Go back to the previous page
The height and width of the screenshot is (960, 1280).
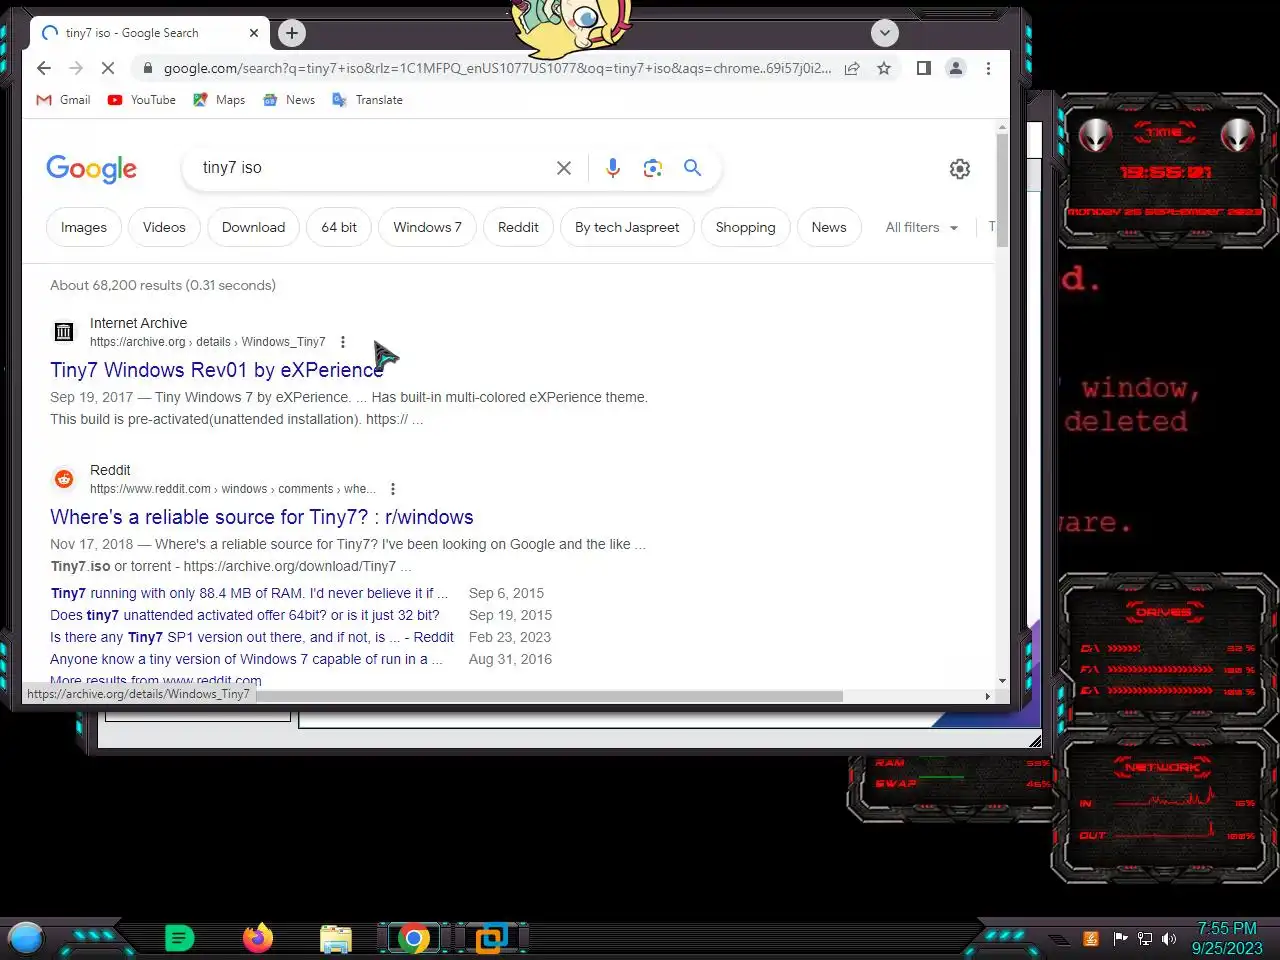click(x=43, y=68)
